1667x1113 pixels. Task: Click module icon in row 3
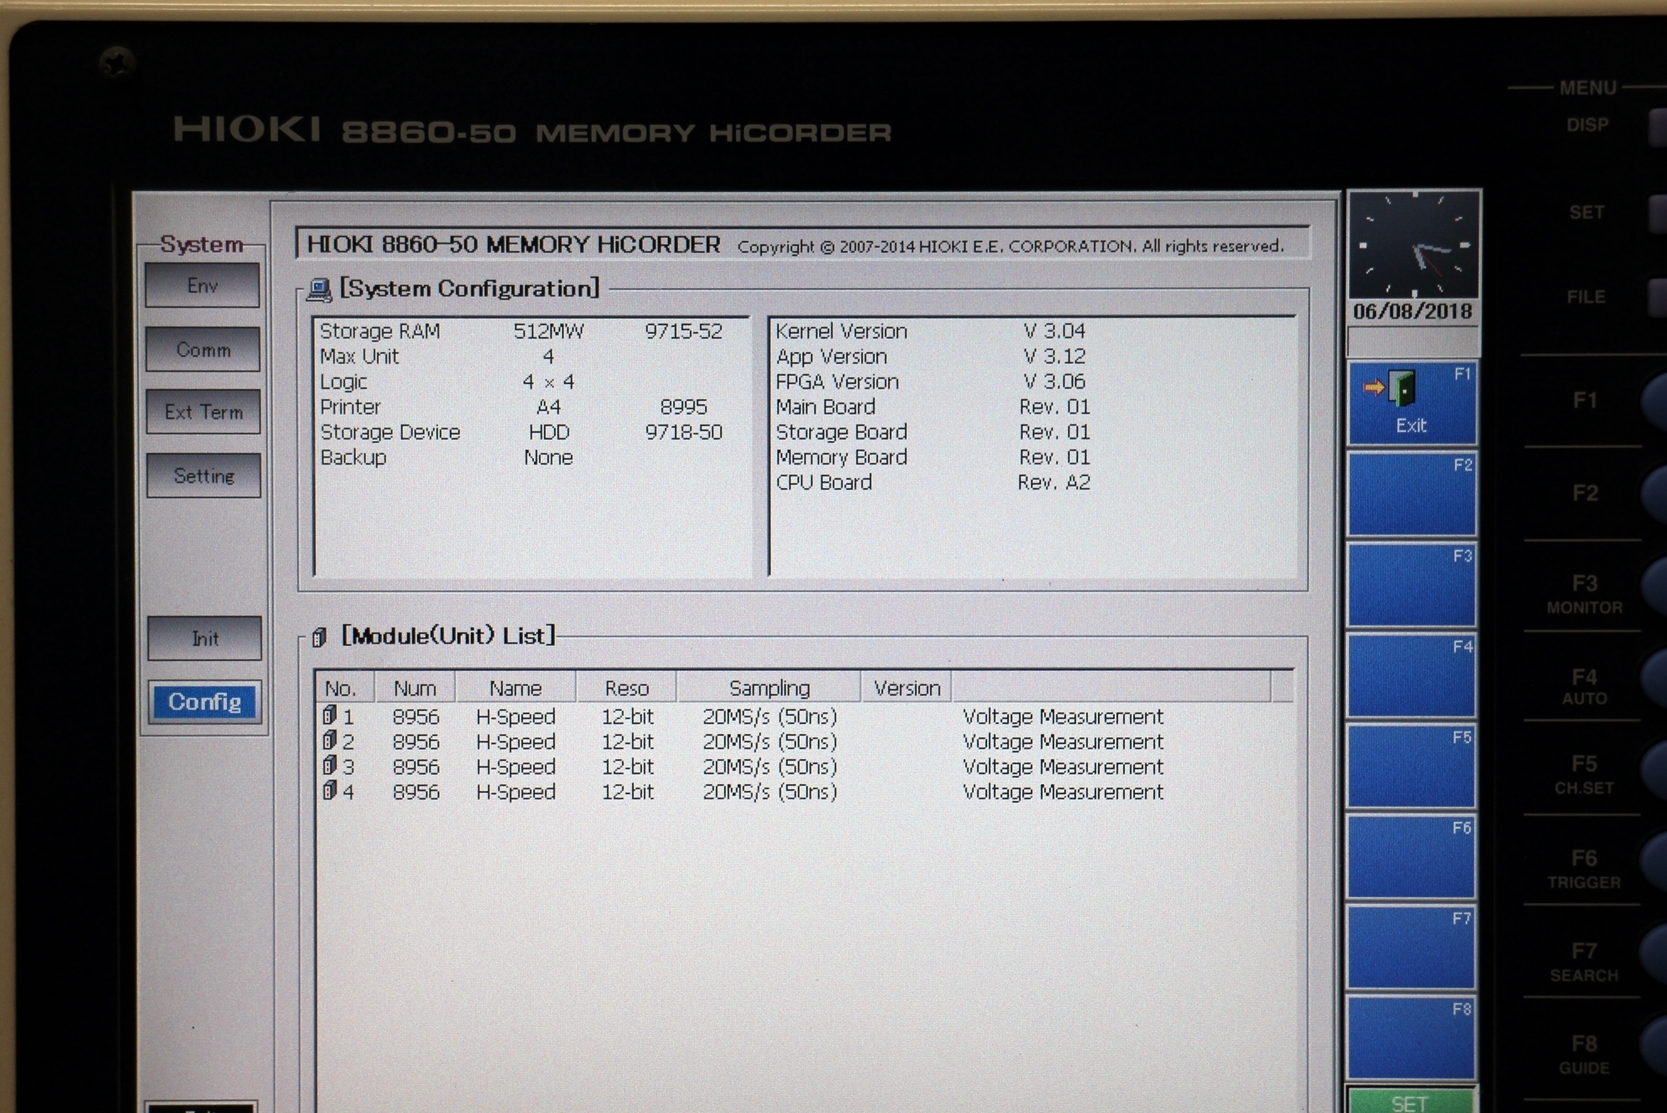(329, 766)
